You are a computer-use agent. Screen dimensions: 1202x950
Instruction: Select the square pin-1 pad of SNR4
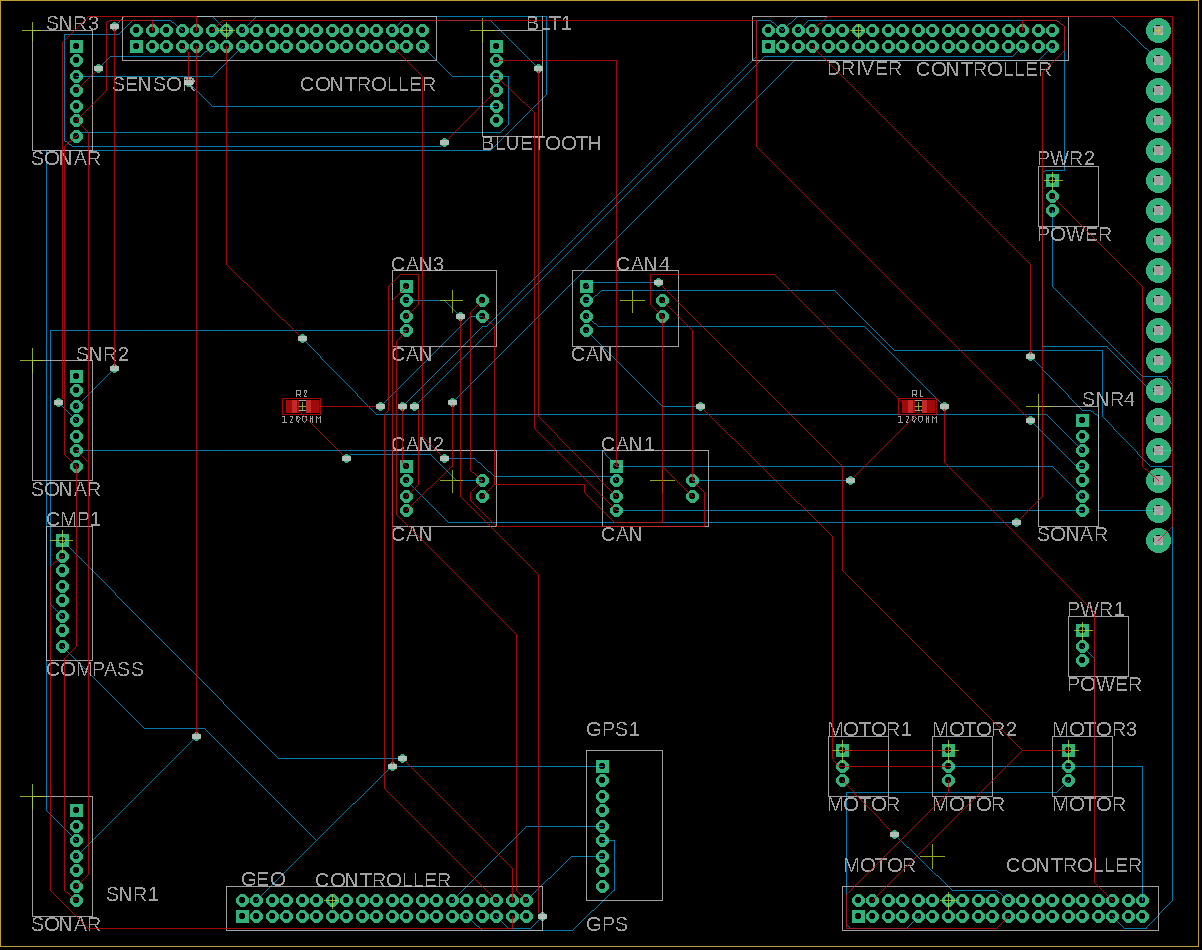point(1082,421)
